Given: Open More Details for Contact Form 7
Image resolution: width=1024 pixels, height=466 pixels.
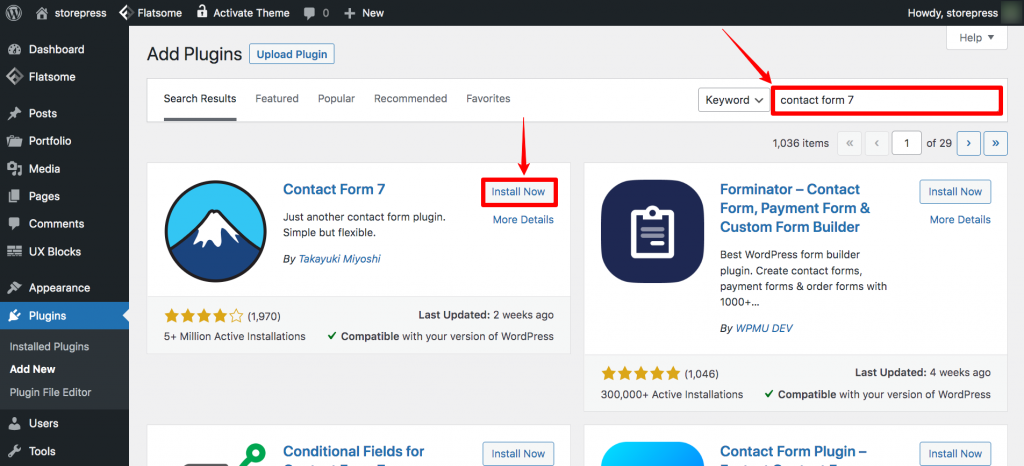Looking at the screenshot, I should pyautogui.click(x=523, y=220).
